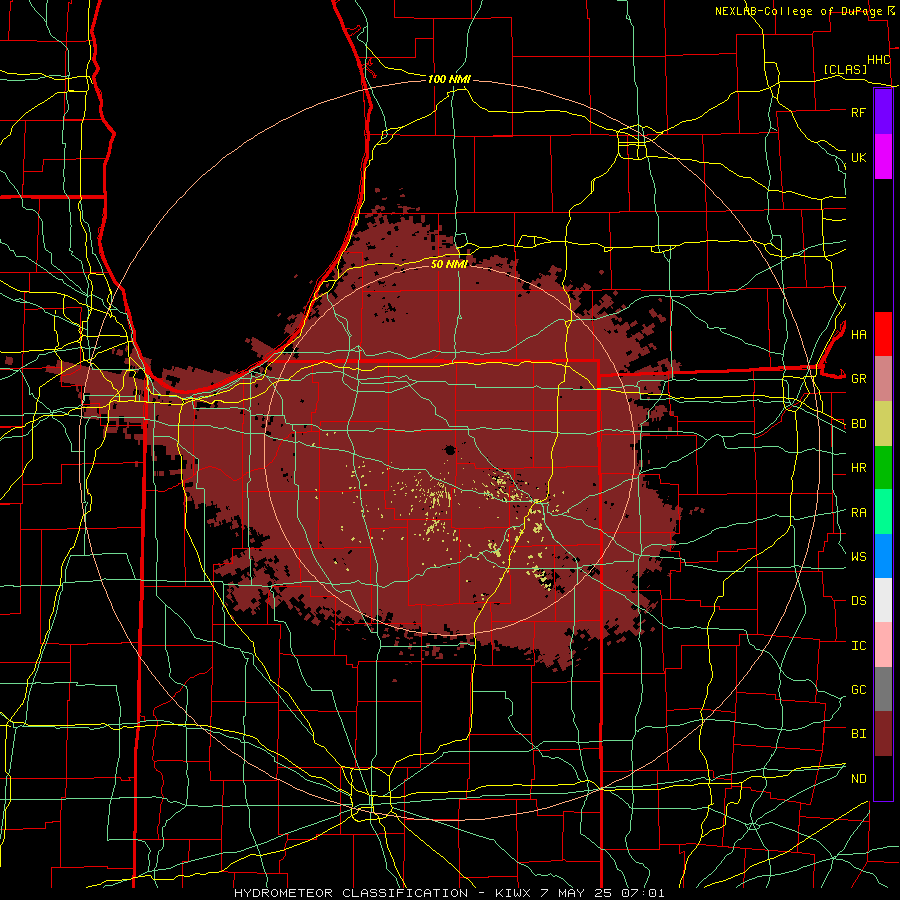Image resolution: width=900 pixels, height=900 pixels.
Task: Click the DS white legend swatch
Action: coord(883,600)
